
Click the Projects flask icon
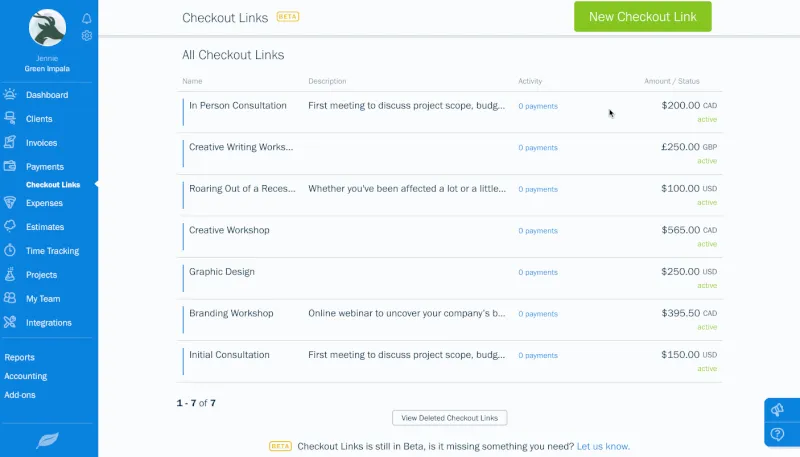[x=10, y=275]
